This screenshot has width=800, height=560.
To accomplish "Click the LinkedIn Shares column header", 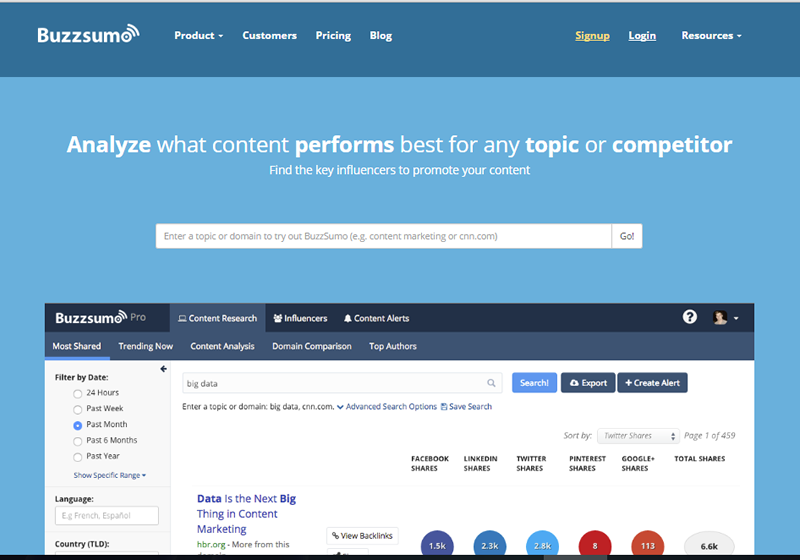I will click(480, 463).
